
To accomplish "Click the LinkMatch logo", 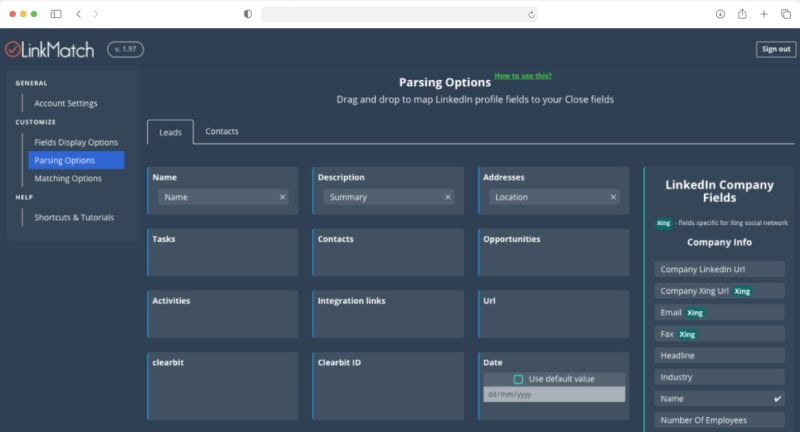I will (49, 49).
